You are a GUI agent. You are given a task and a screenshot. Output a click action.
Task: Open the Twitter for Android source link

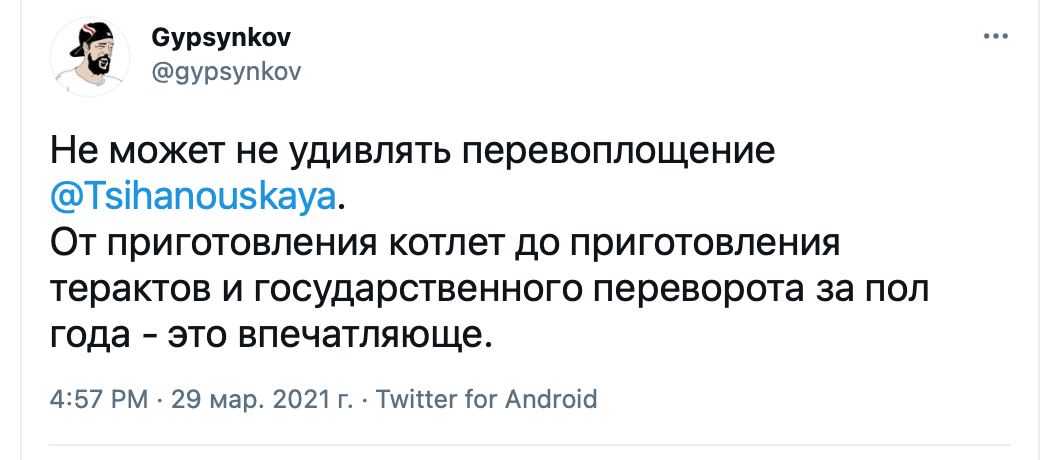[485, 400]
